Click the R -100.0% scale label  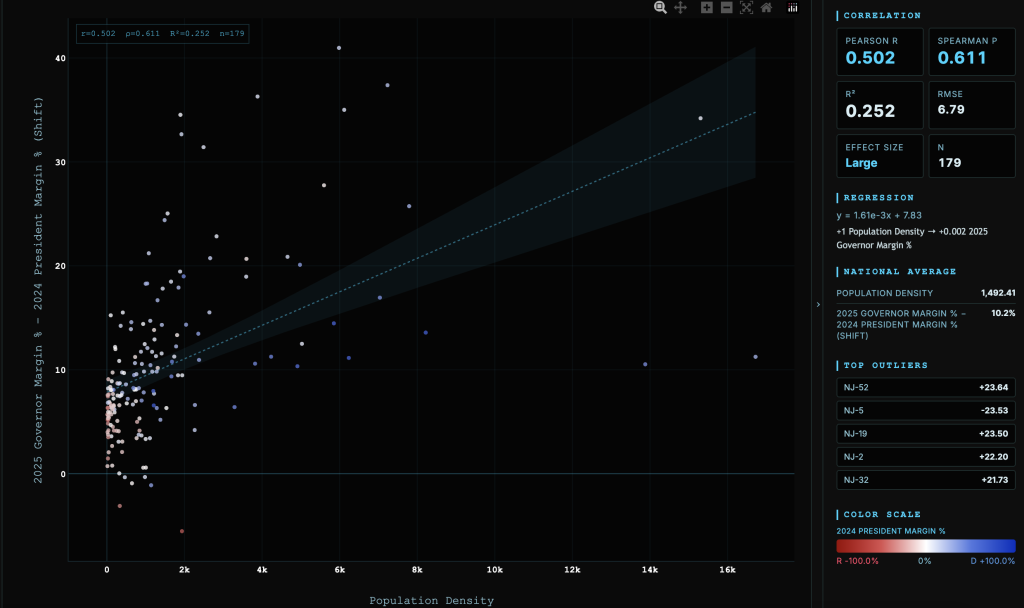tap(857, 561)
